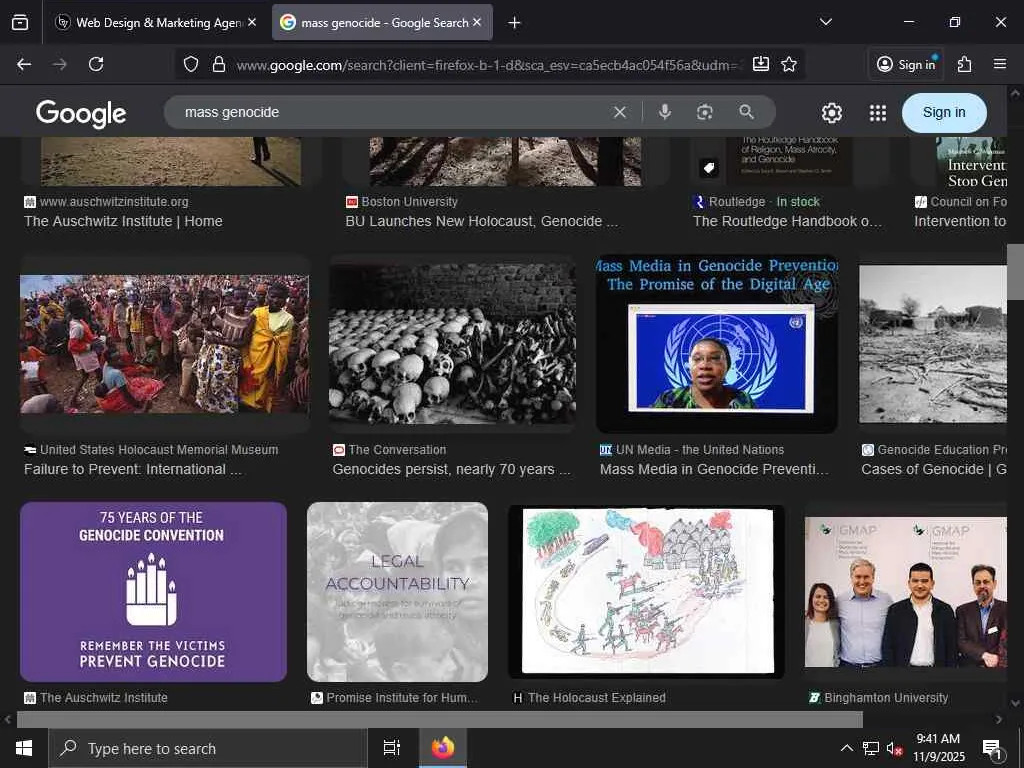Click The Holocaust Explained source label

[x=597, y=698]
